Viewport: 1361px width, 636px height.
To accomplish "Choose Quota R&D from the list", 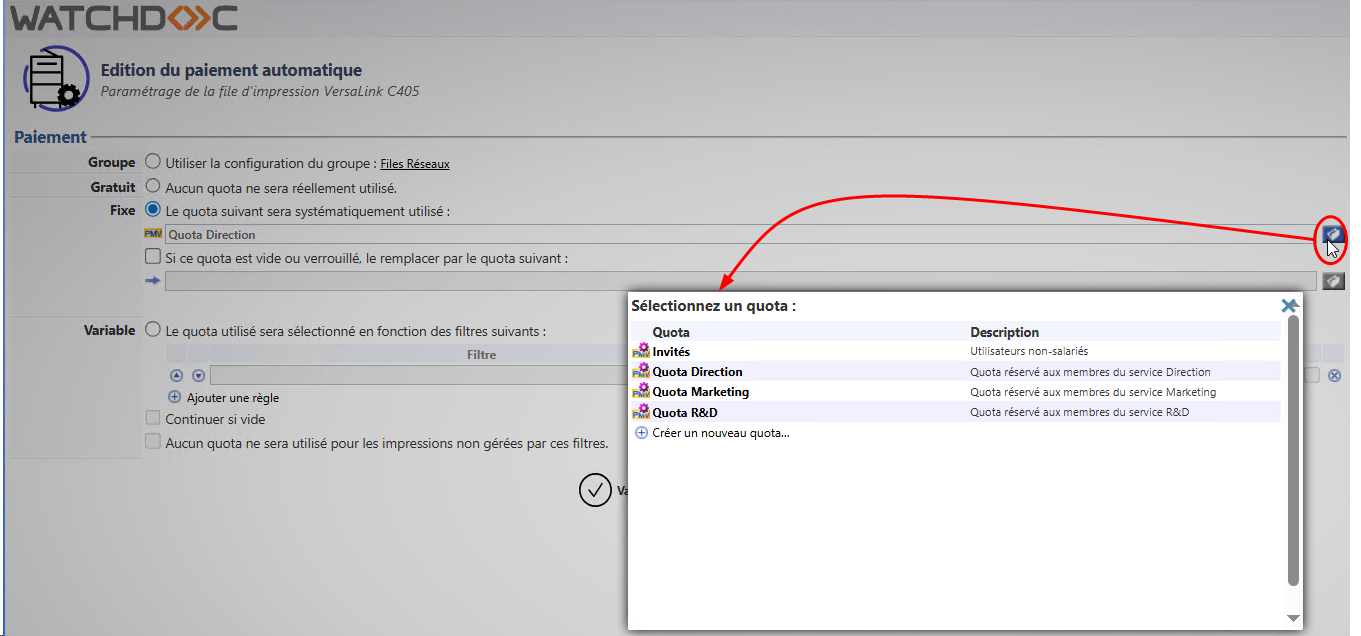I will pyautogui.click(x=684, y=412).
